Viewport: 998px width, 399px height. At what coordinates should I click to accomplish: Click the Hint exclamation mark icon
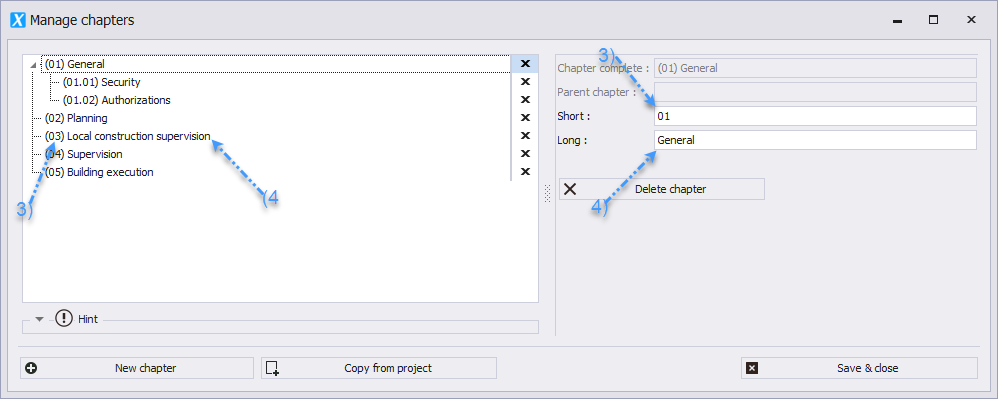(64, 318)
